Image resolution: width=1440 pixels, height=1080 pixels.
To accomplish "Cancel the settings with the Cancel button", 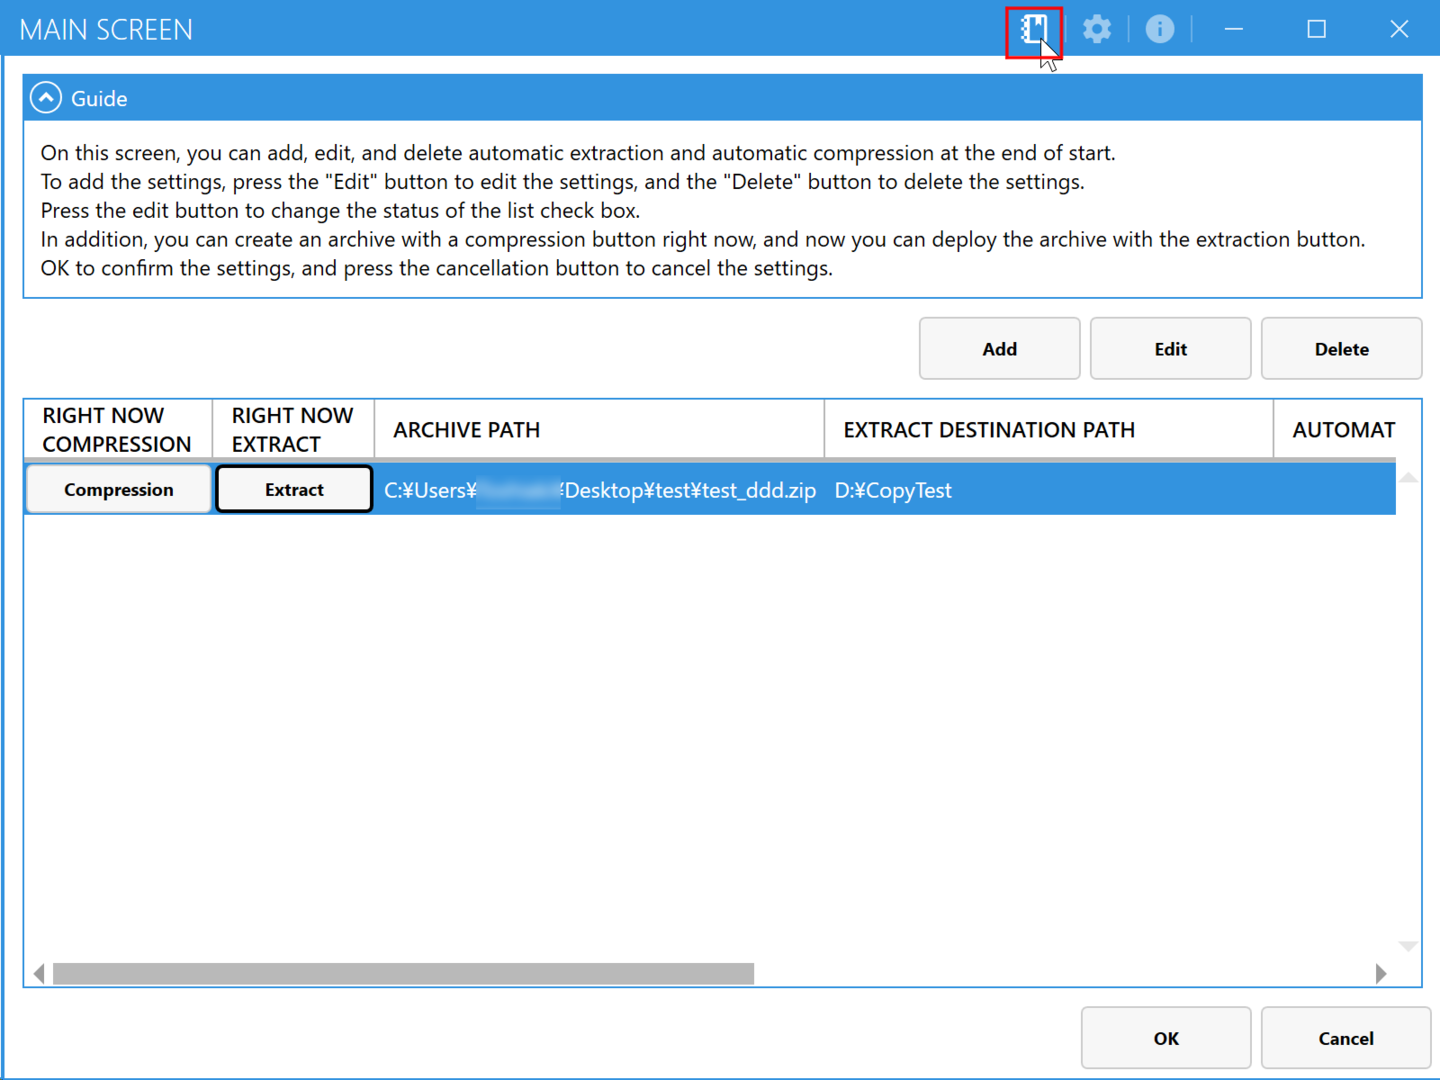I will 1345,1038.
